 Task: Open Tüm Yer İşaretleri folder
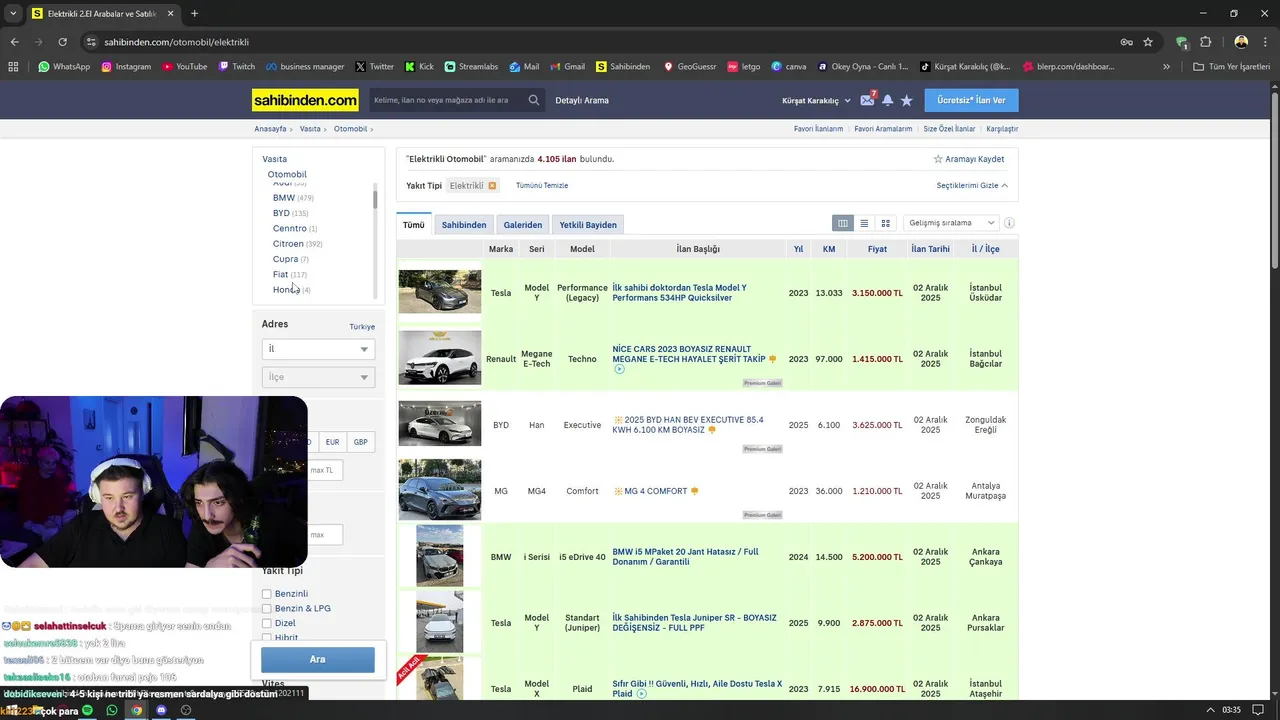click(1233, 67)
